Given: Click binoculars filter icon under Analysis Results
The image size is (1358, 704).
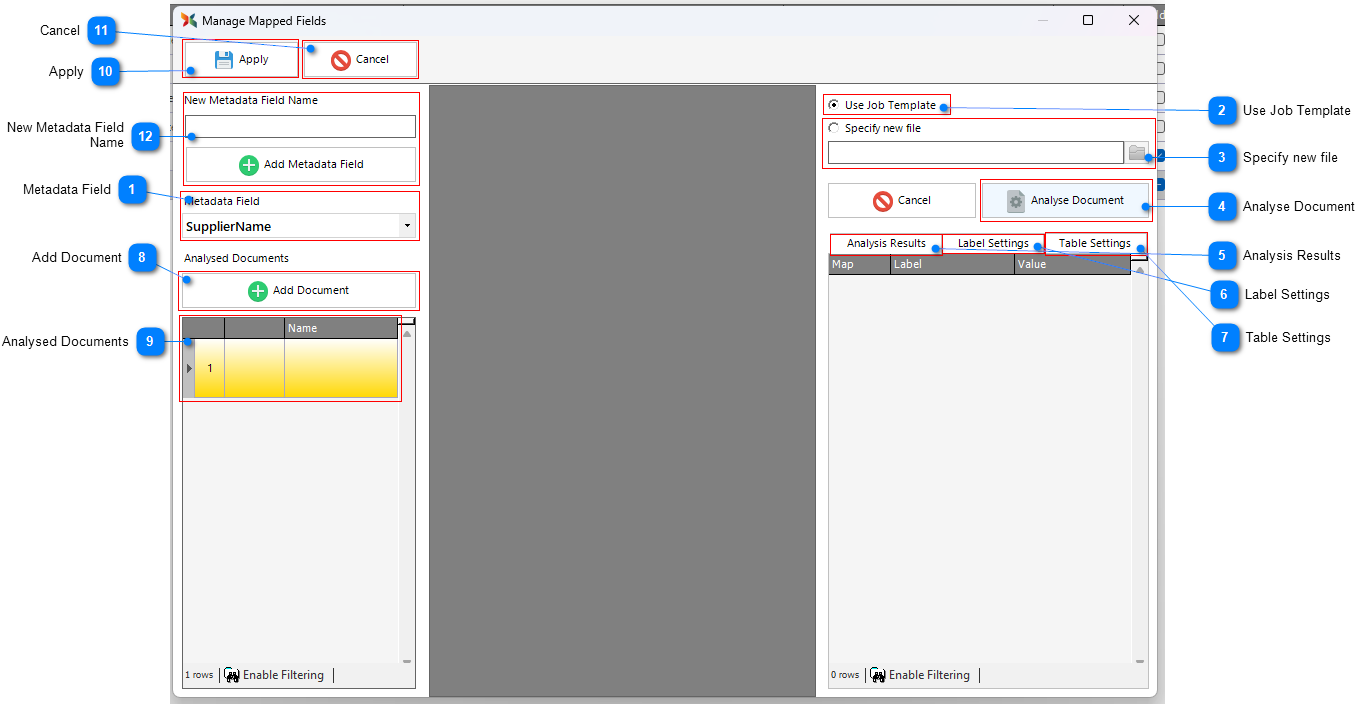Looking at the screenshot, I should (878, 675).
